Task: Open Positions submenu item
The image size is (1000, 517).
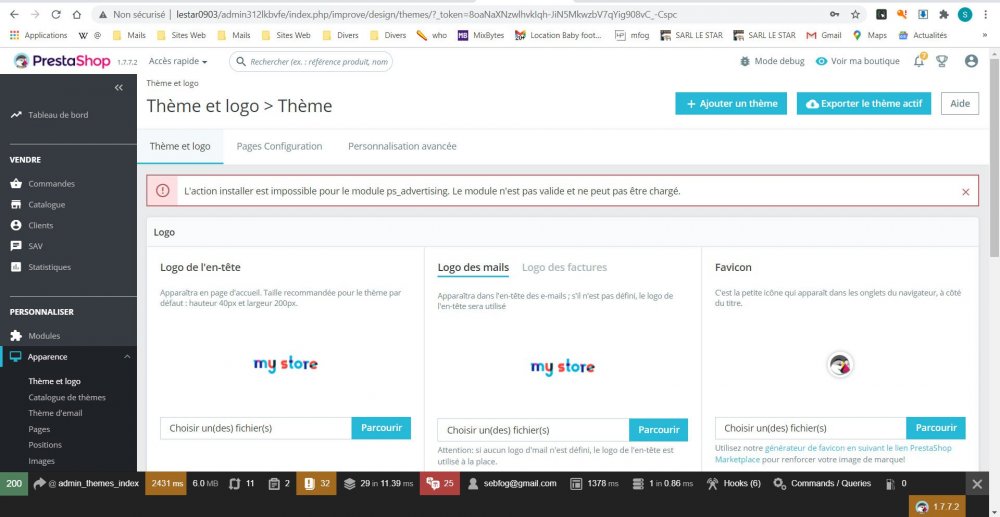Action: (45, 445)
